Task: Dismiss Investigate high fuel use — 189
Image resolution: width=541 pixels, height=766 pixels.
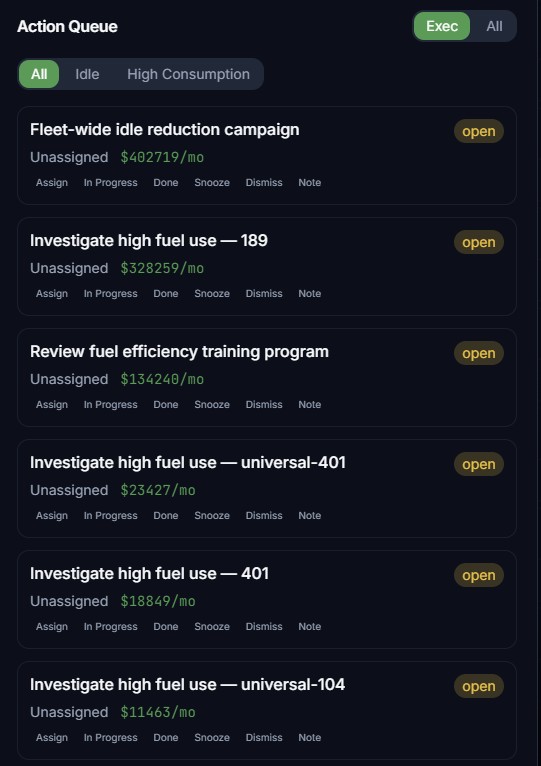Action: (x=264, y=294)
